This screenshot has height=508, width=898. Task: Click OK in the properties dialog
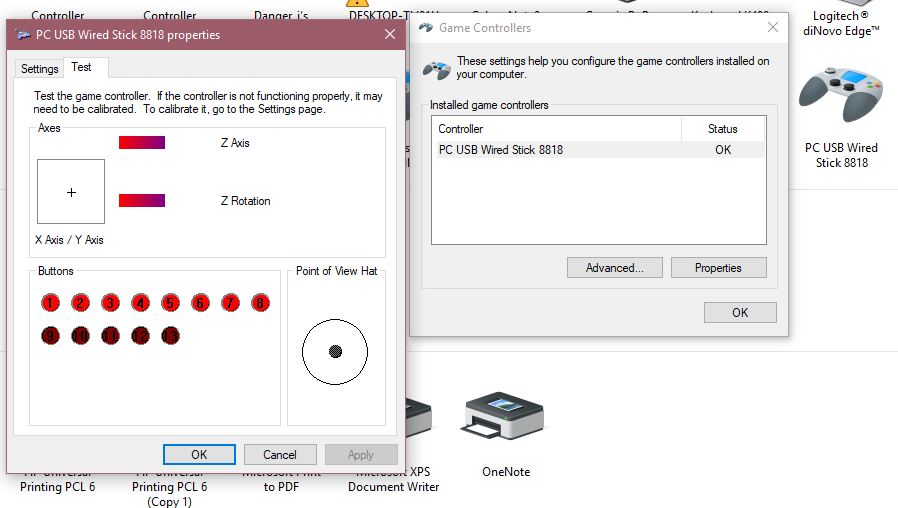pos(199,454)
